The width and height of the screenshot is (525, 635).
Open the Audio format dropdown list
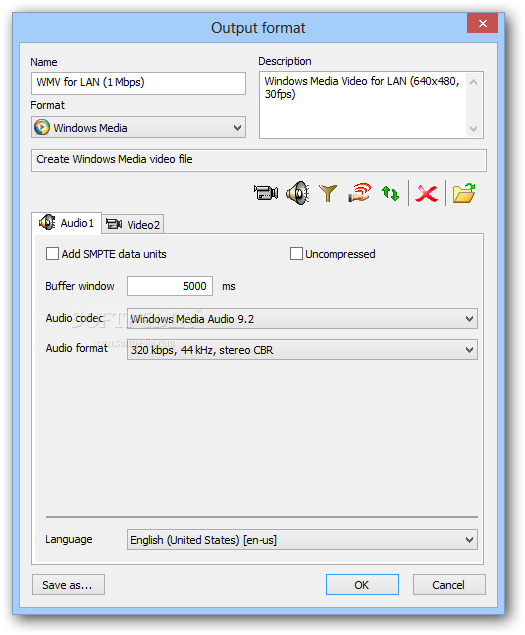click(302, 349)
